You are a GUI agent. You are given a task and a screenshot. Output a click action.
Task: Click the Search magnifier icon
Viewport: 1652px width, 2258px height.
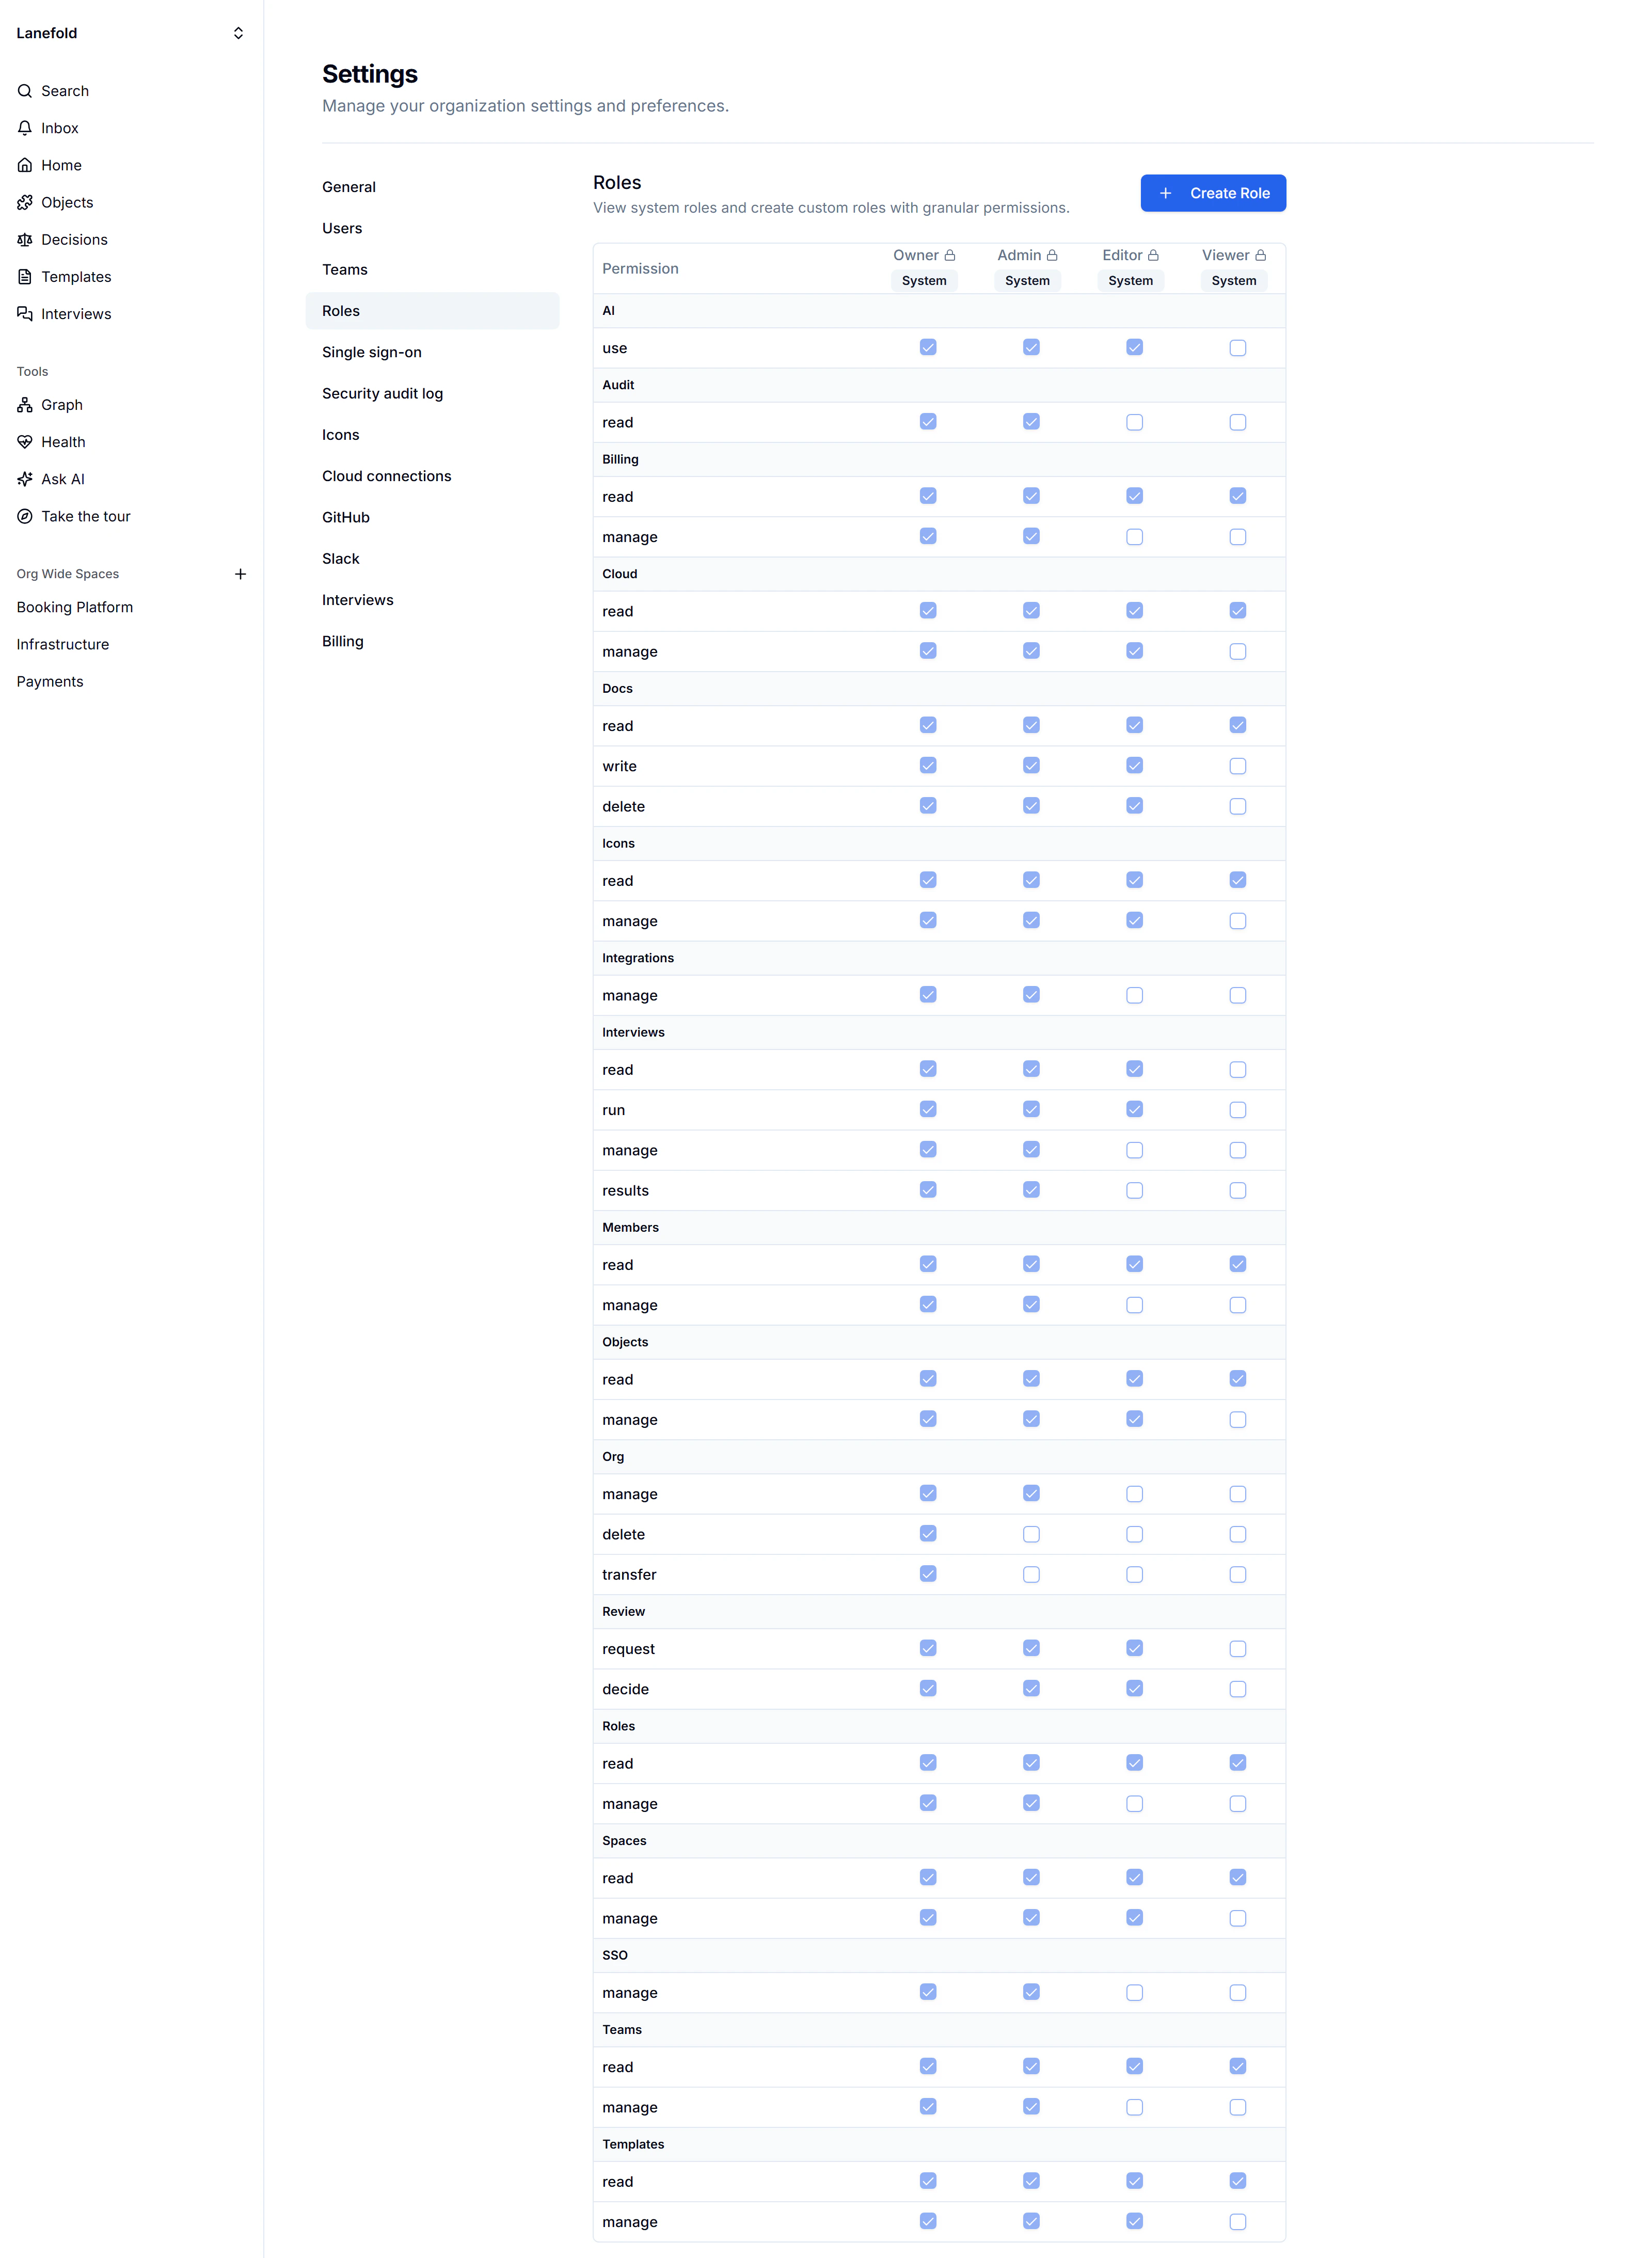[25, 91]
